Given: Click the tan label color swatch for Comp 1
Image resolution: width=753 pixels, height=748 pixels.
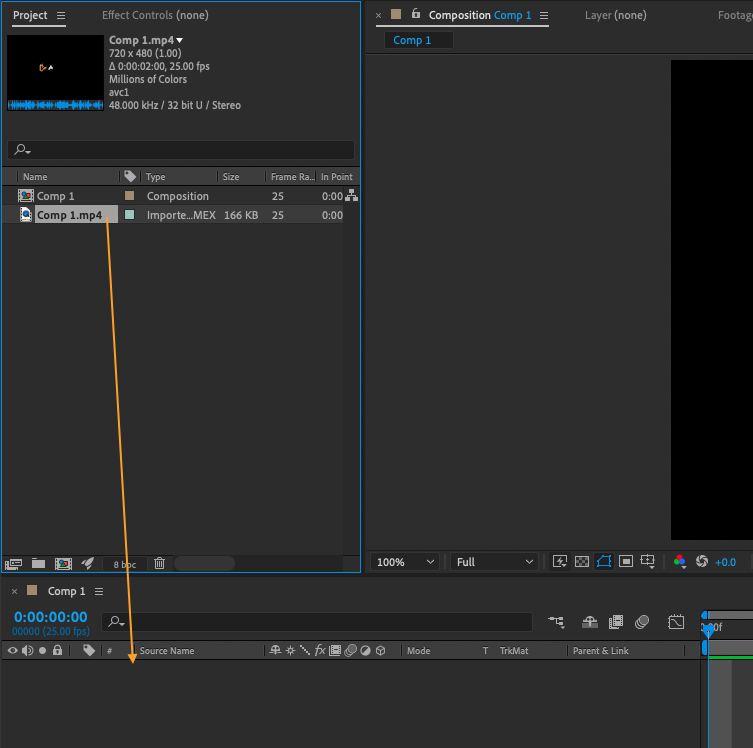Looking at the screenshot, I should (129, 196).
